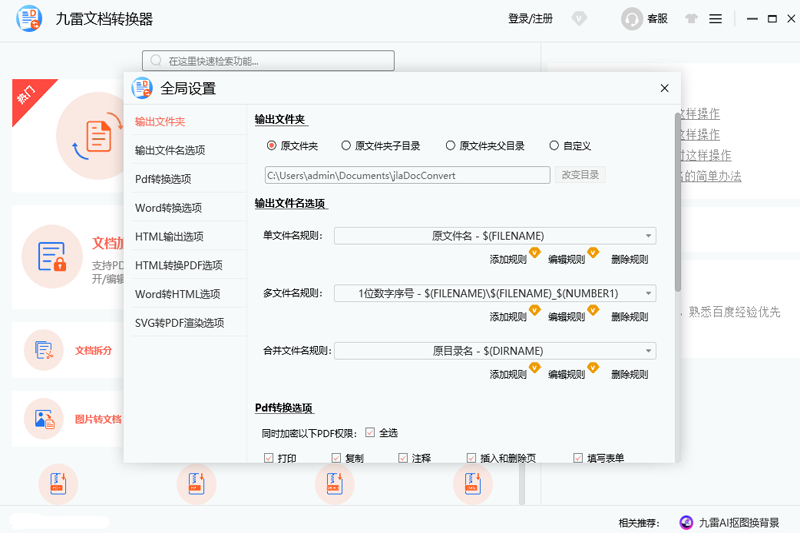Click the third round file icon at bottom row

pos(335,484)
